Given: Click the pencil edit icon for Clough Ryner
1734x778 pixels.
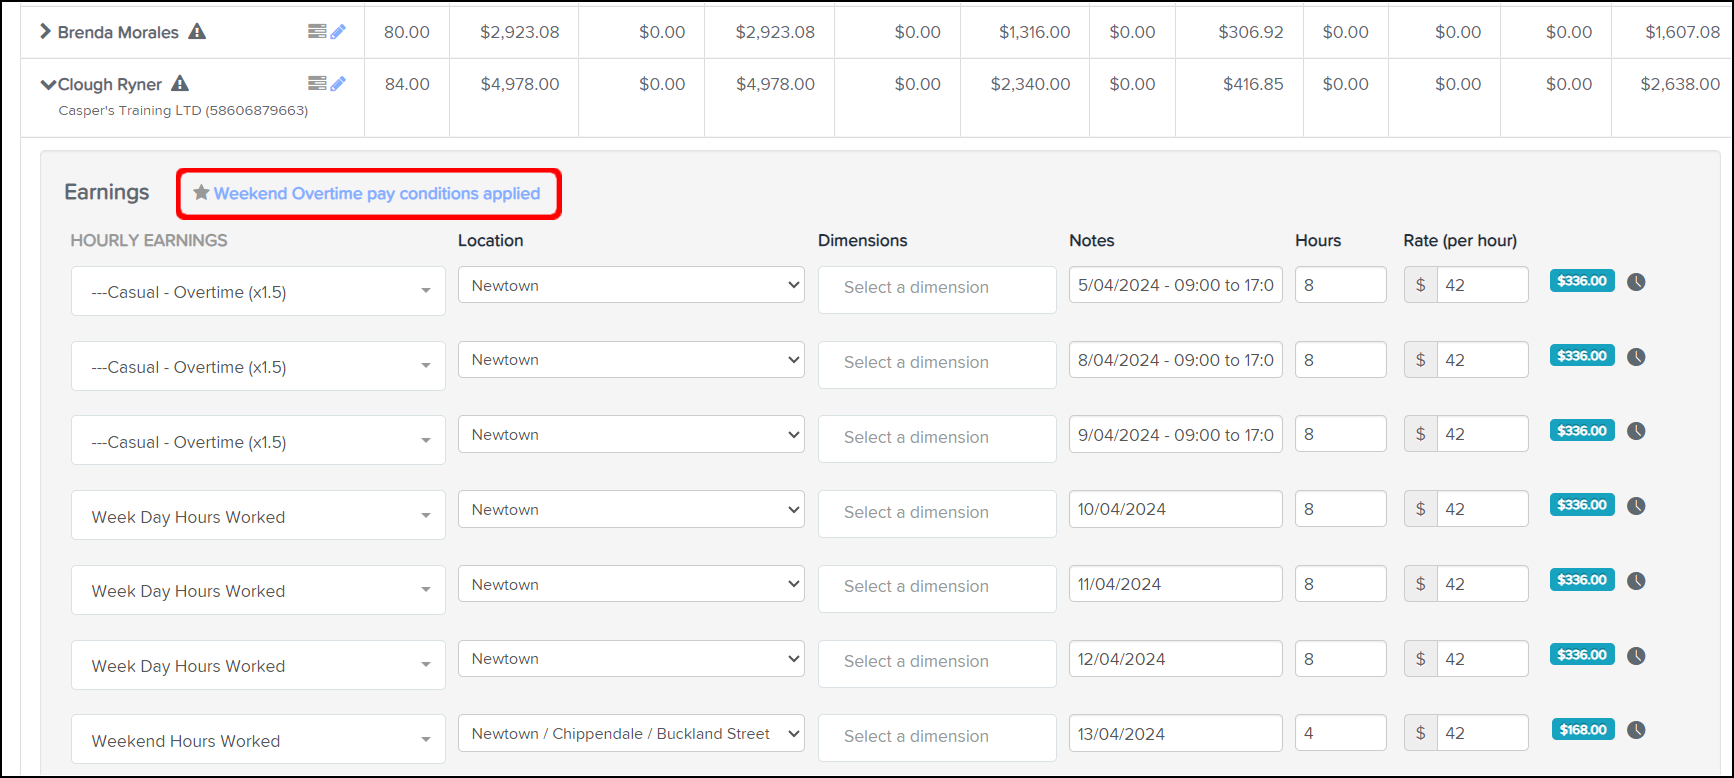Looking at the screenshot, I should [x=339, y=84].
